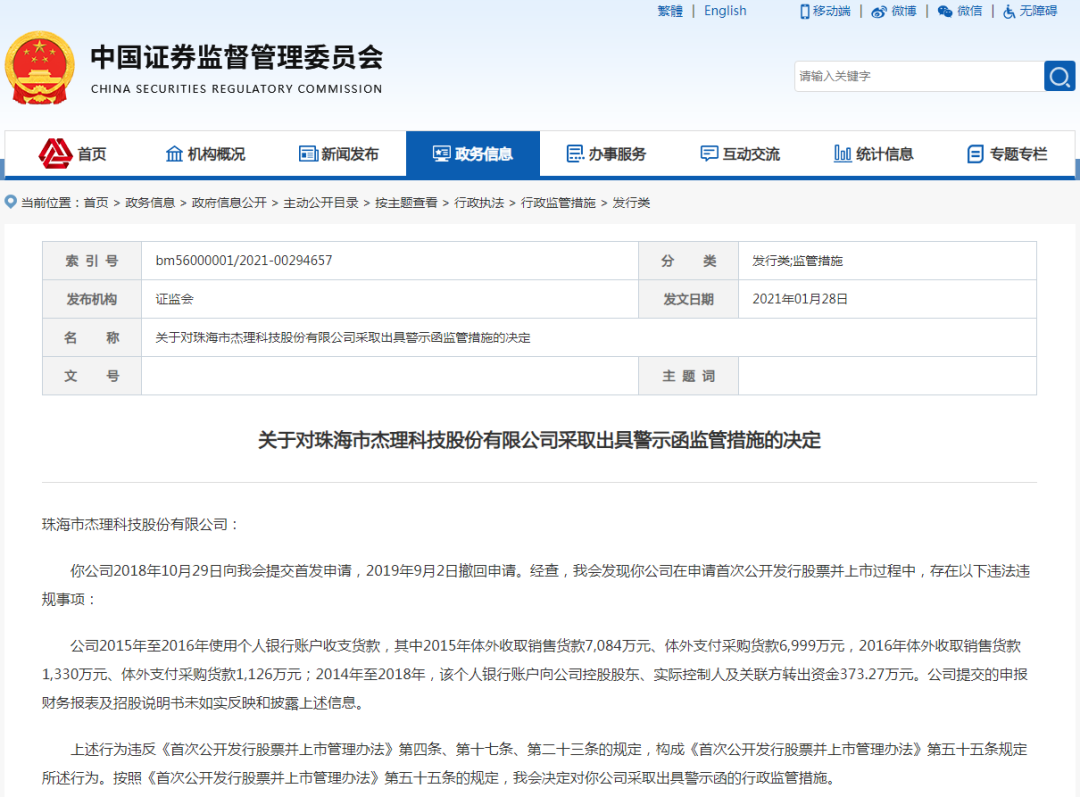Click the 发文日期 label cell
Image resolution: width=1080 pixels, height=797 pixels.
[x=688, y=299]
